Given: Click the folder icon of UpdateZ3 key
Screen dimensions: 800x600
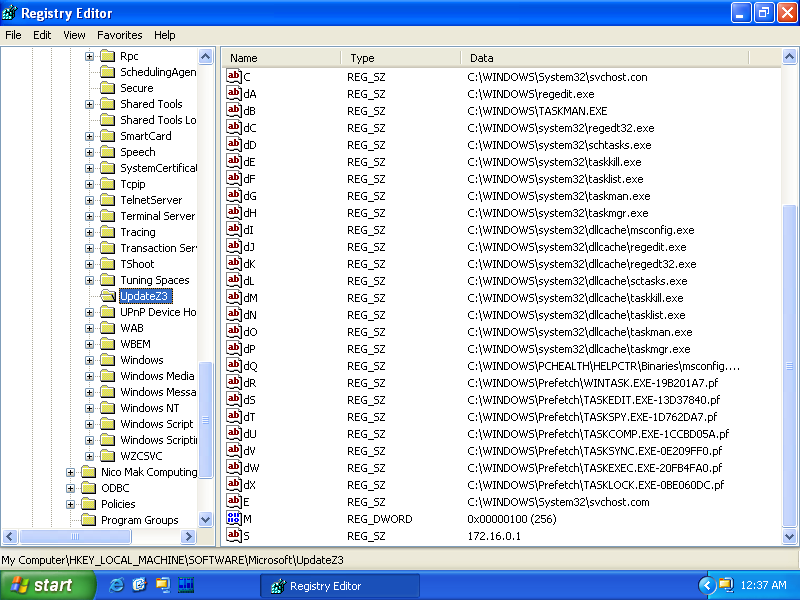Looking at the screenshot, I should click(108, 295).
